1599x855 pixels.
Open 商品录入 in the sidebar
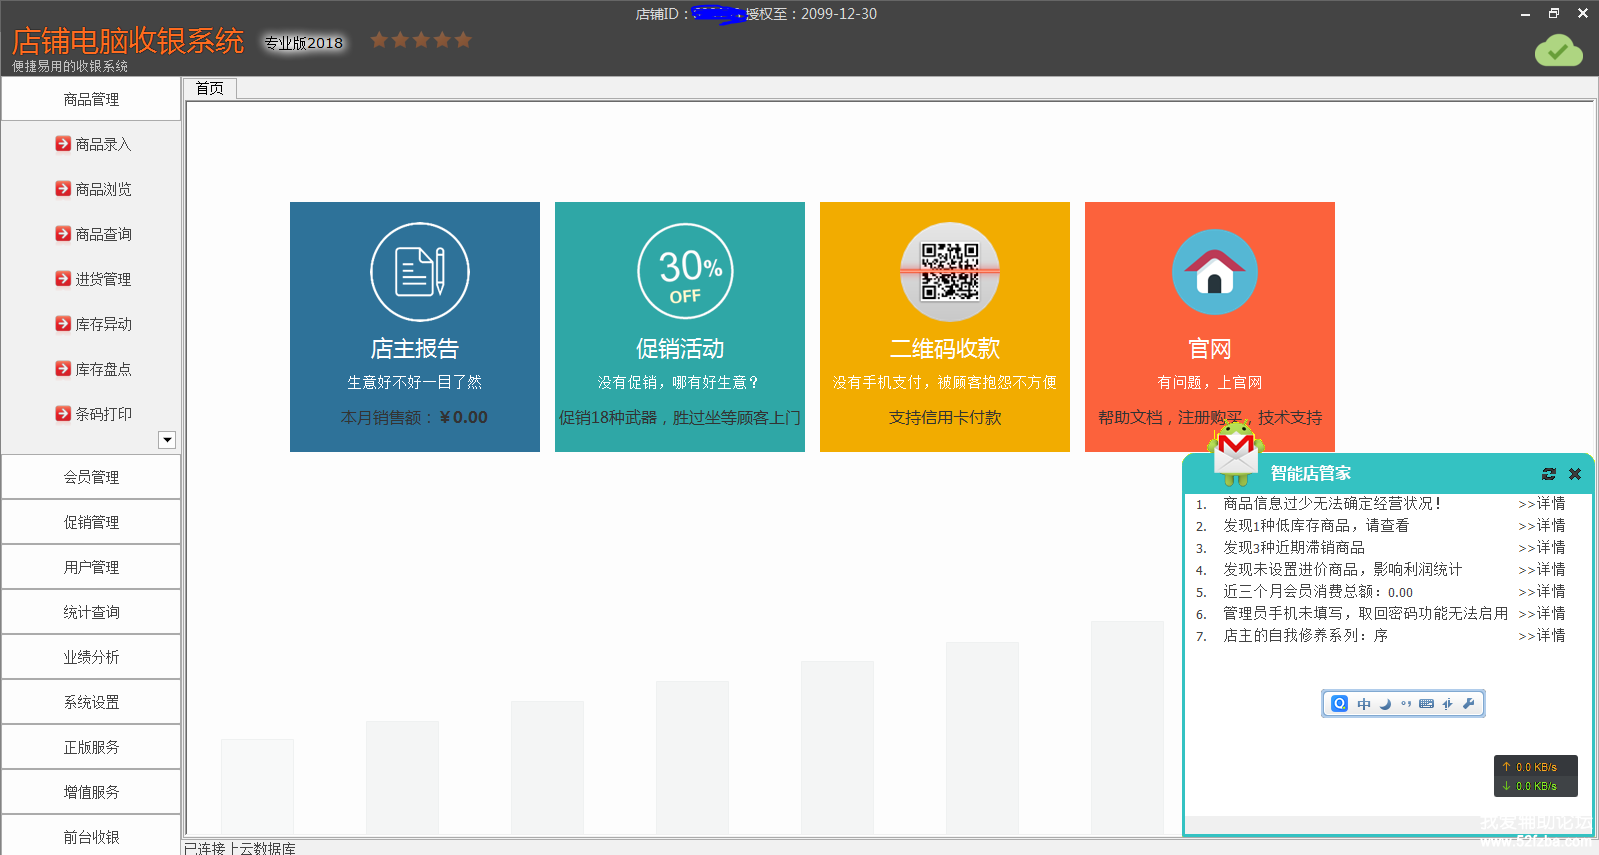pos(102,144)
